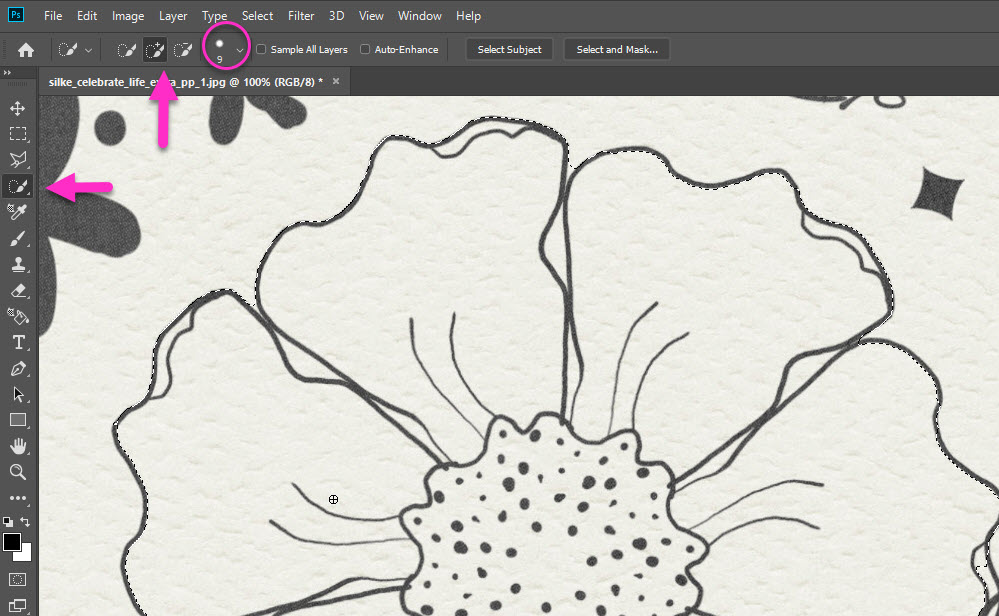Choose New selection mode icon

[x=127, y=49]
